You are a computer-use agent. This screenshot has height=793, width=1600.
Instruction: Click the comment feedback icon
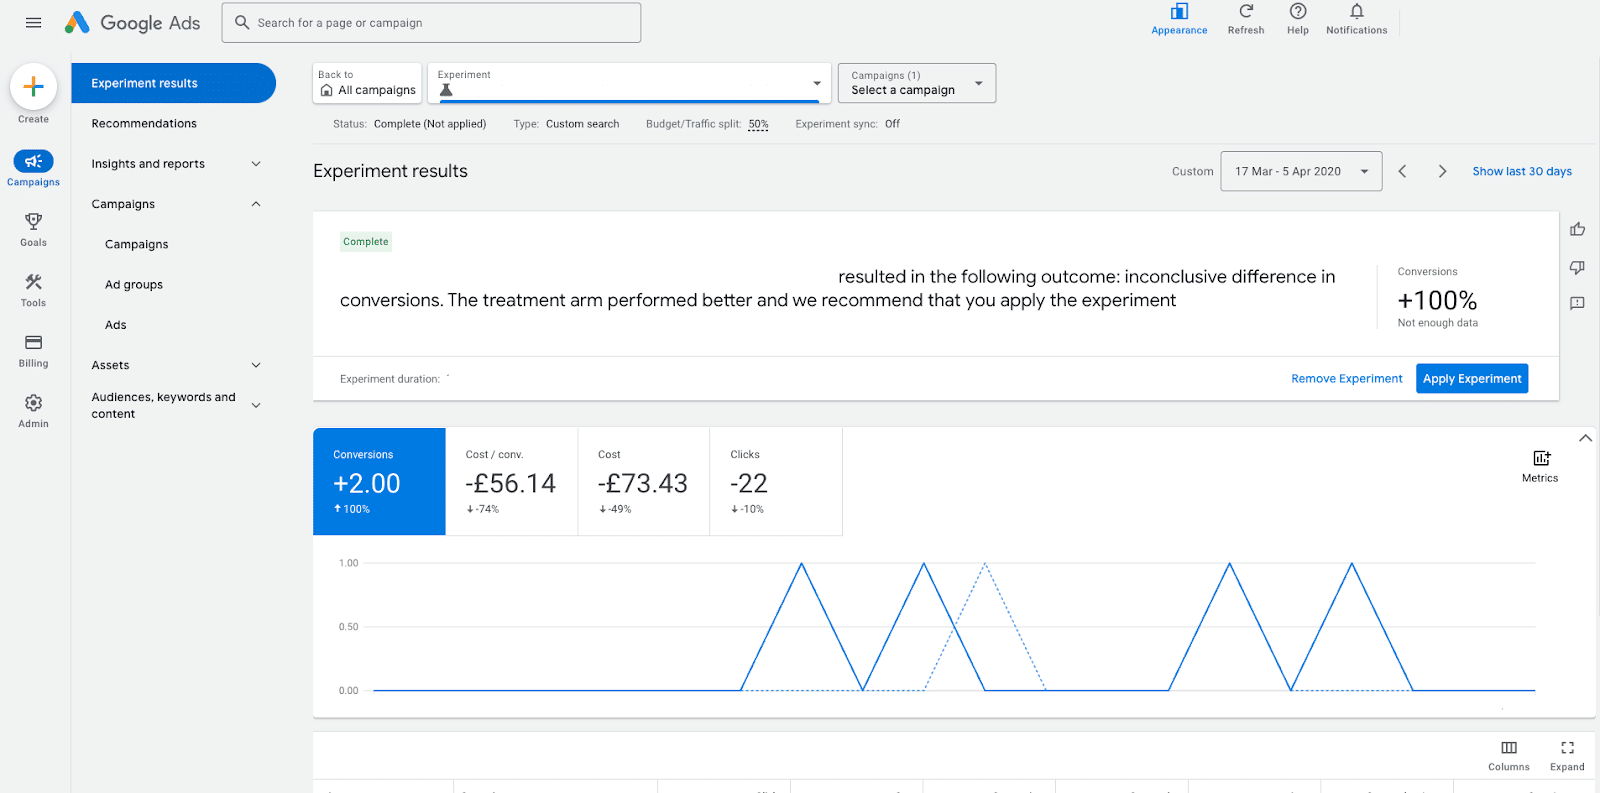1577,303
